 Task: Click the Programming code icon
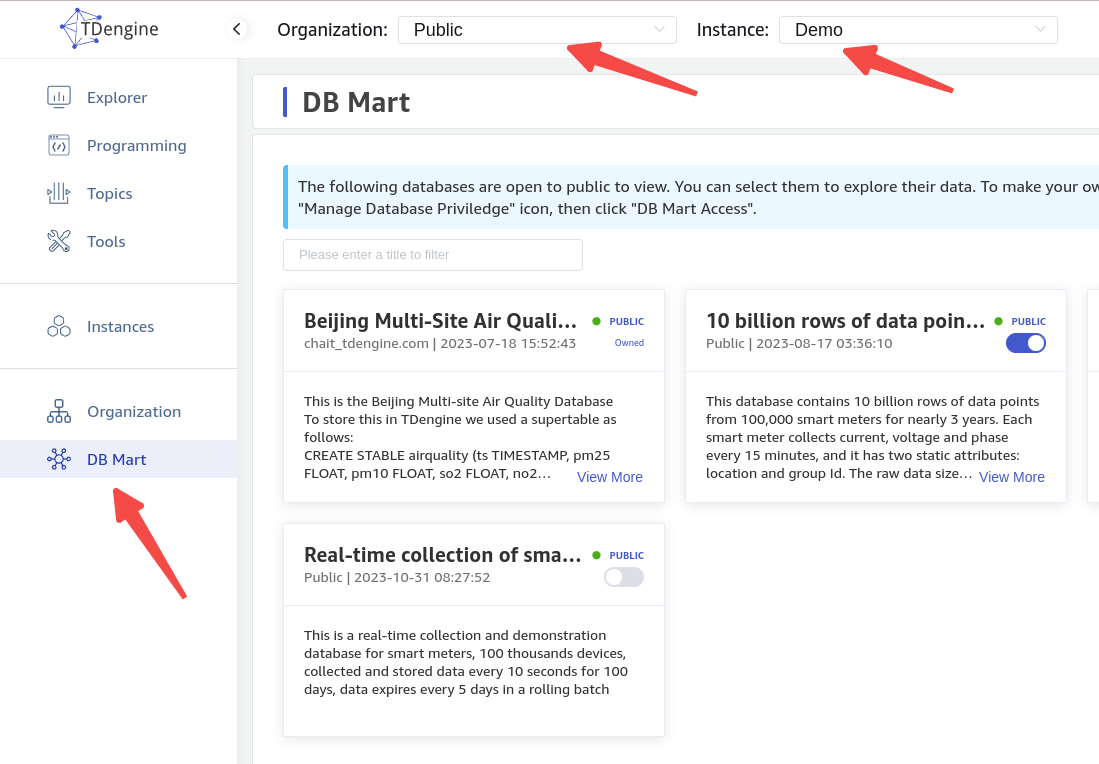pyautogui.click(x=59, y=145)
